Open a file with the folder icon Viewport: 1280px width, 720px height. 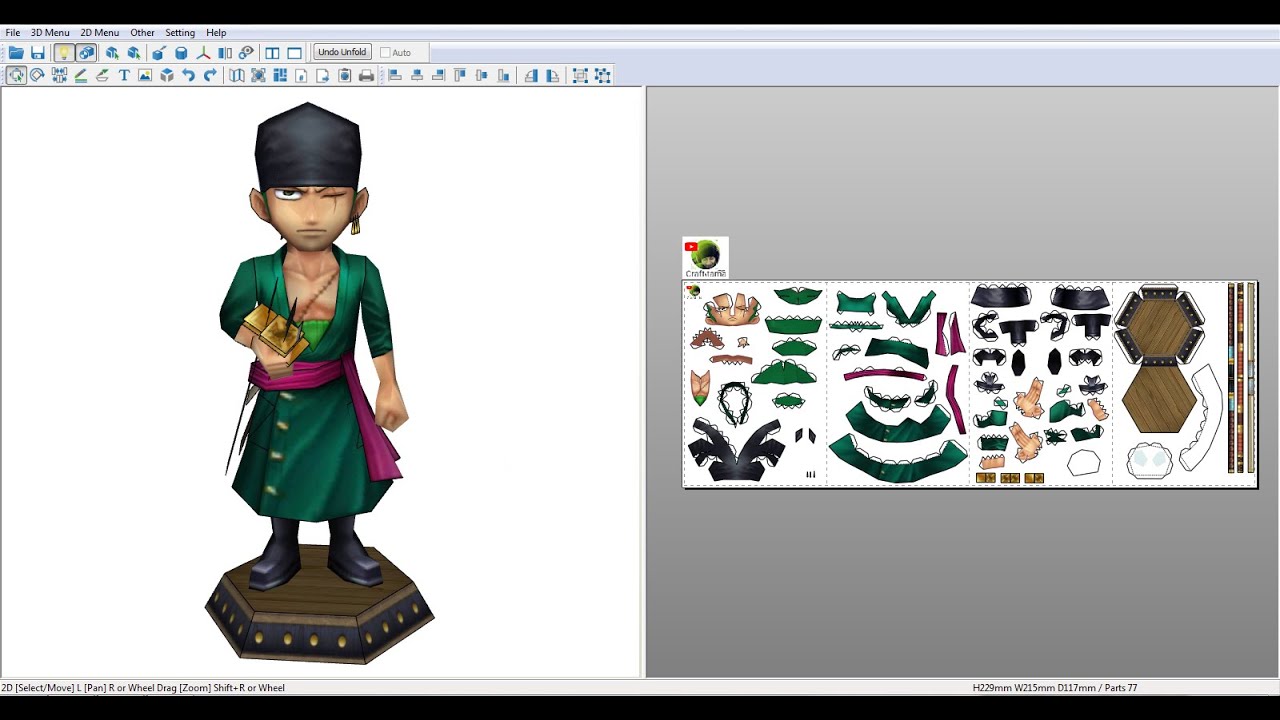[x=16, y=53]
